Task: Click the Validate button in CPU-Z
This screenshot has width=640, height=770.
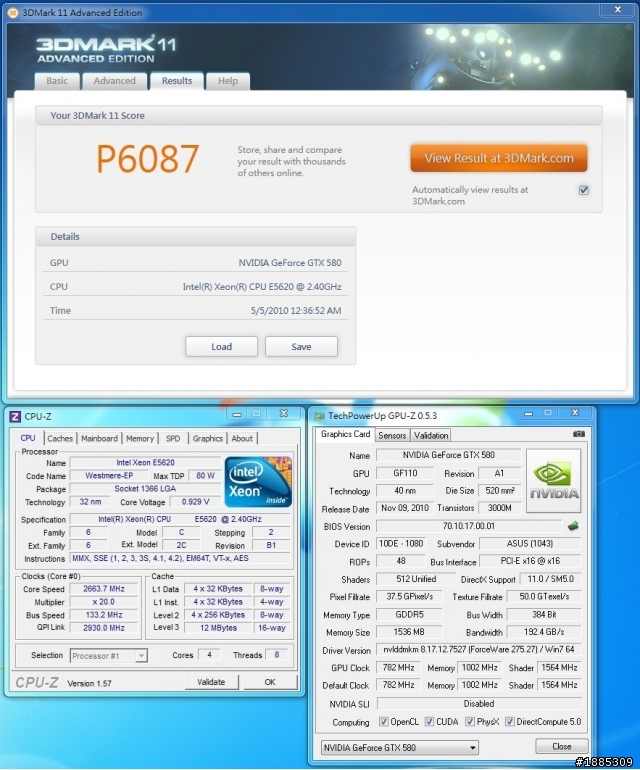Action: (211, 682)
